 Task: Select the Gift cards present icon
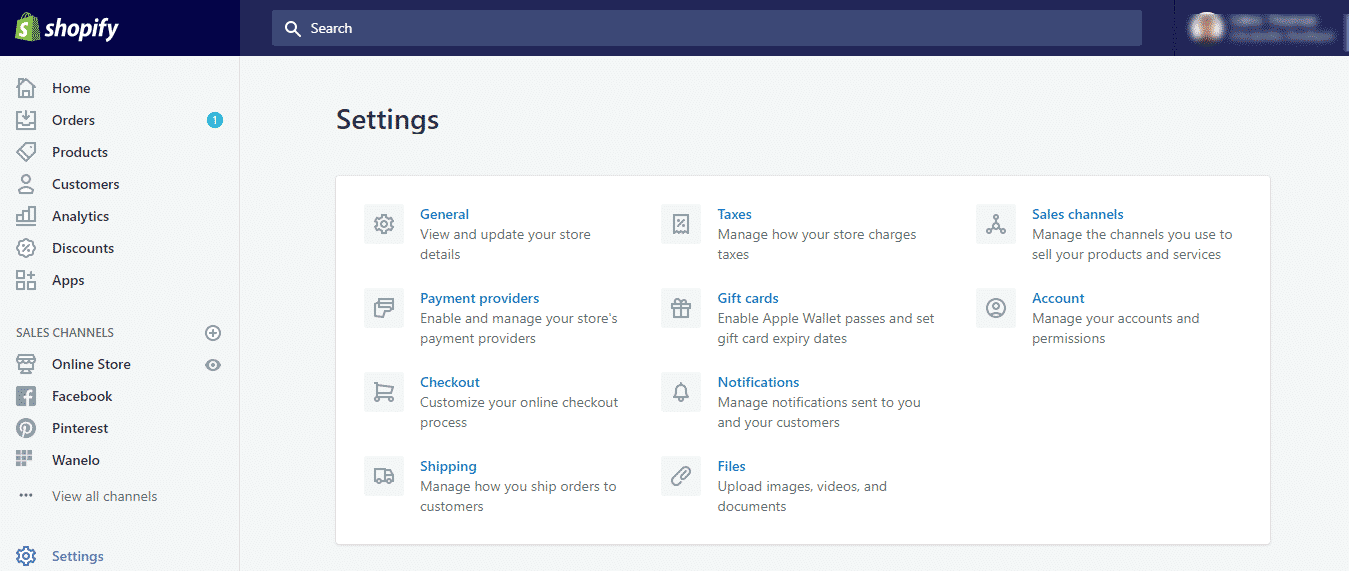point(681,308)
